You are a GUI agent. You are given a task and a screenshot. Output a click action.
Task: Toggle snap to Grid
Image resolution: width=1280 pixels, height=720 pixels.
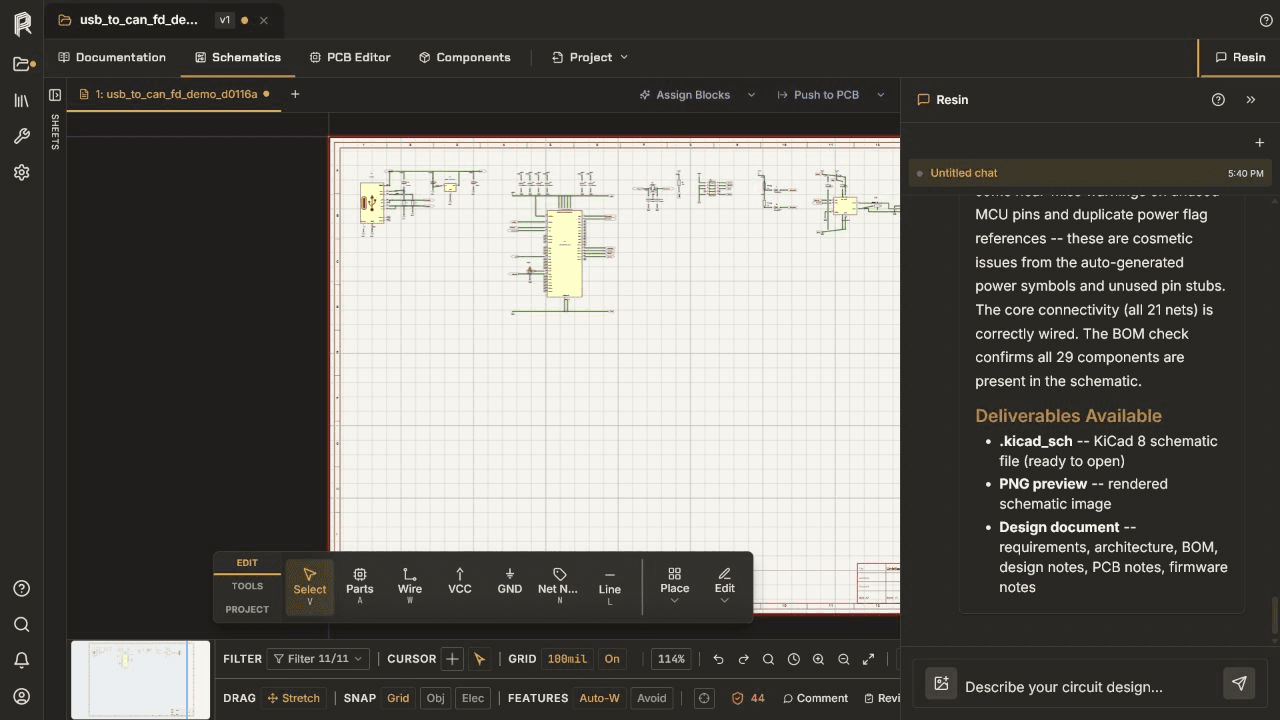tap(398, 698)
